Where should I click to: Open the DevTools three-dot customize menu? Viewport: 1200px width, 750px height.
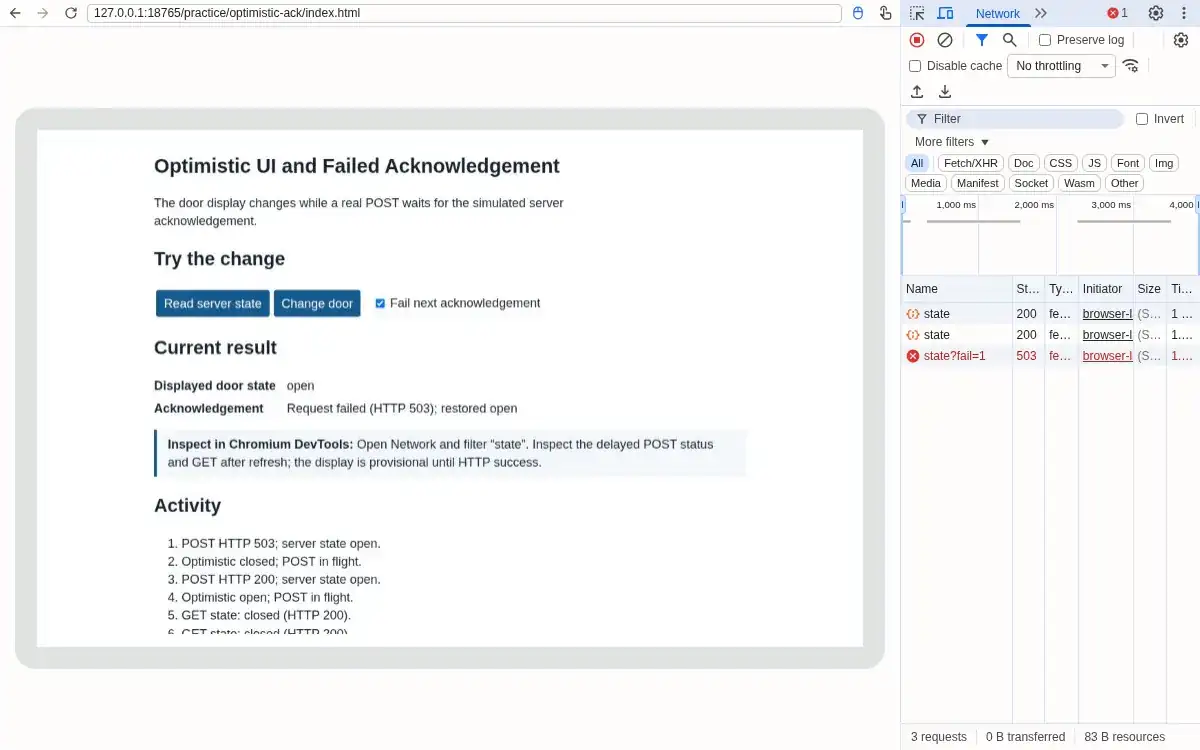1184,13
